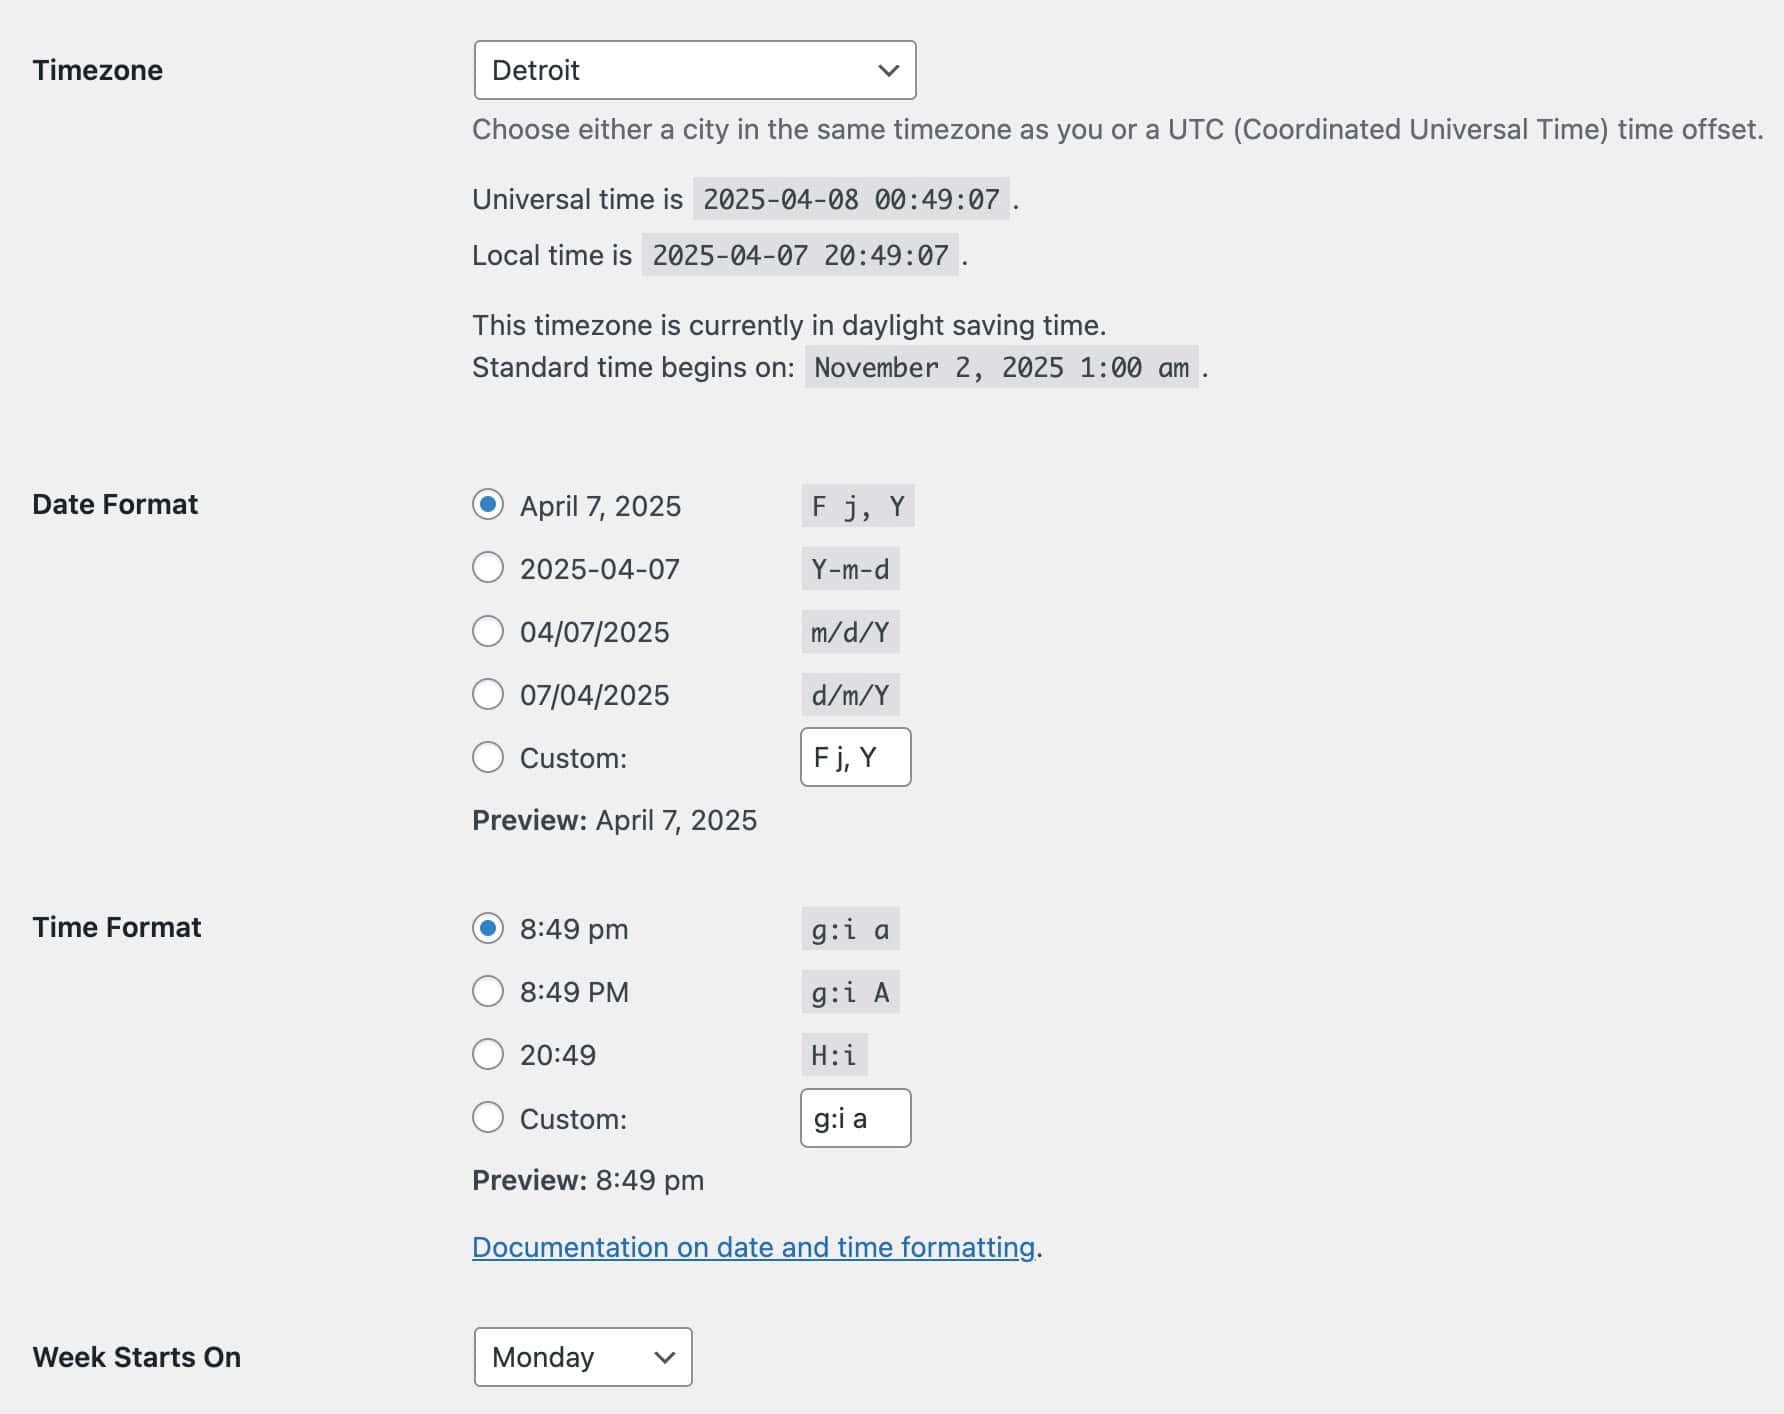Select the 8:49 pm time format
The image size is (1784, 1414).
click(488, 928)
